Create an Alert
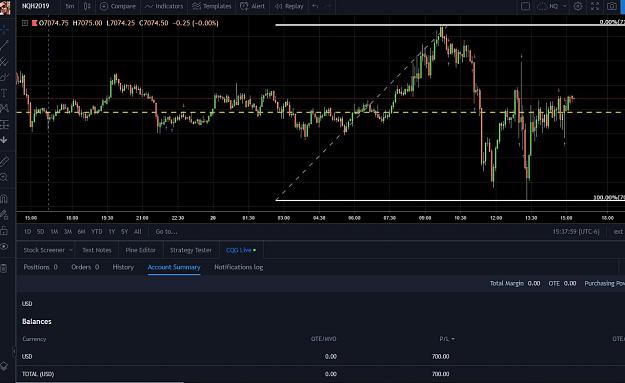Image resolution: width=625 pixels, height=383 pixels. pyautogui.click(x=252, y=6)
